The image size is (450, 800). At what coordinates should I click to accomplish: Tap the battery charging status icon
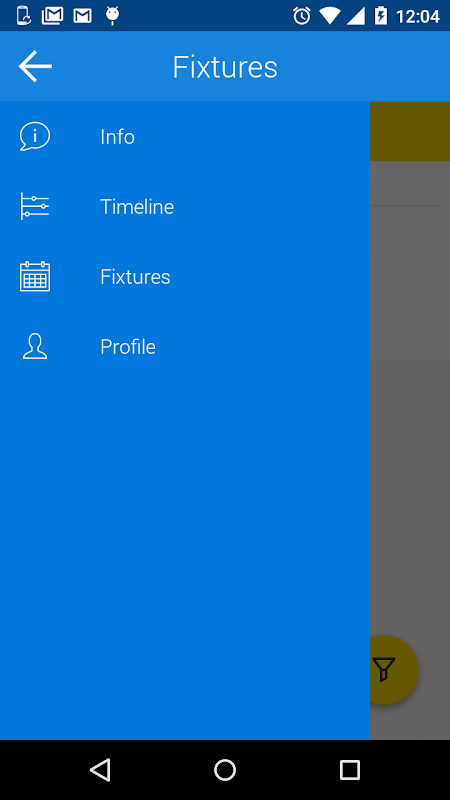coord(381,16)
